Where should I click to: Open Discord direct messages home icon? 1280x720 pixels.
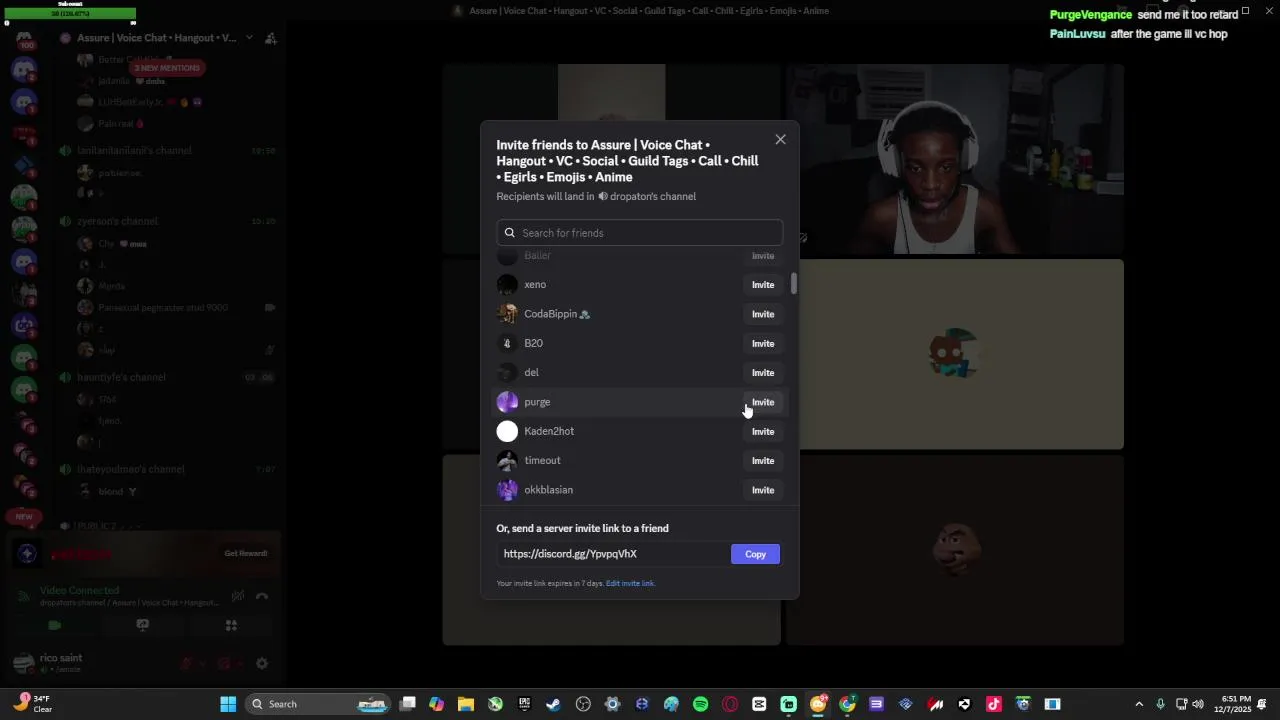24,39
